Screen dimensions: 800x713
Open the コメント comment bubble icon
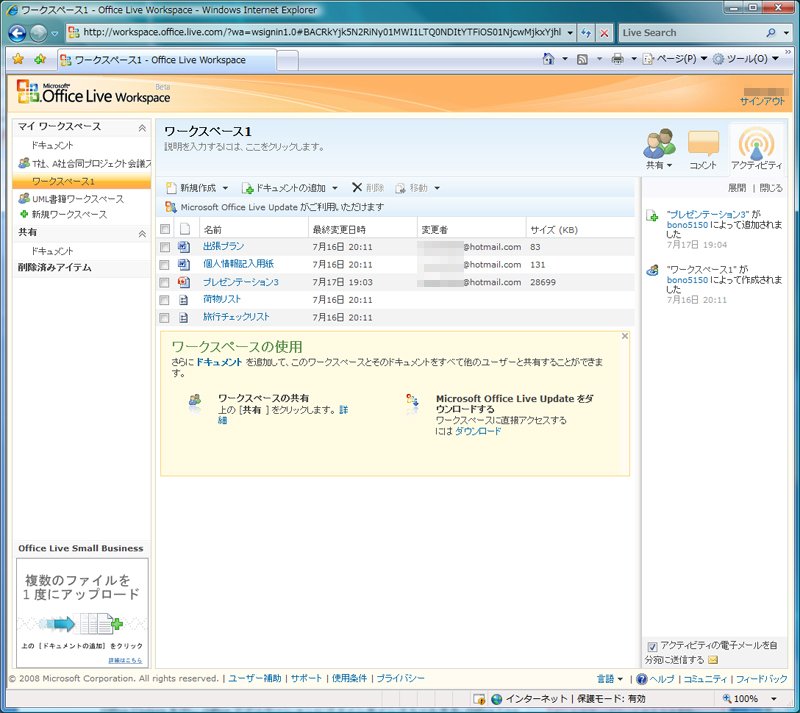coord(704,143)
